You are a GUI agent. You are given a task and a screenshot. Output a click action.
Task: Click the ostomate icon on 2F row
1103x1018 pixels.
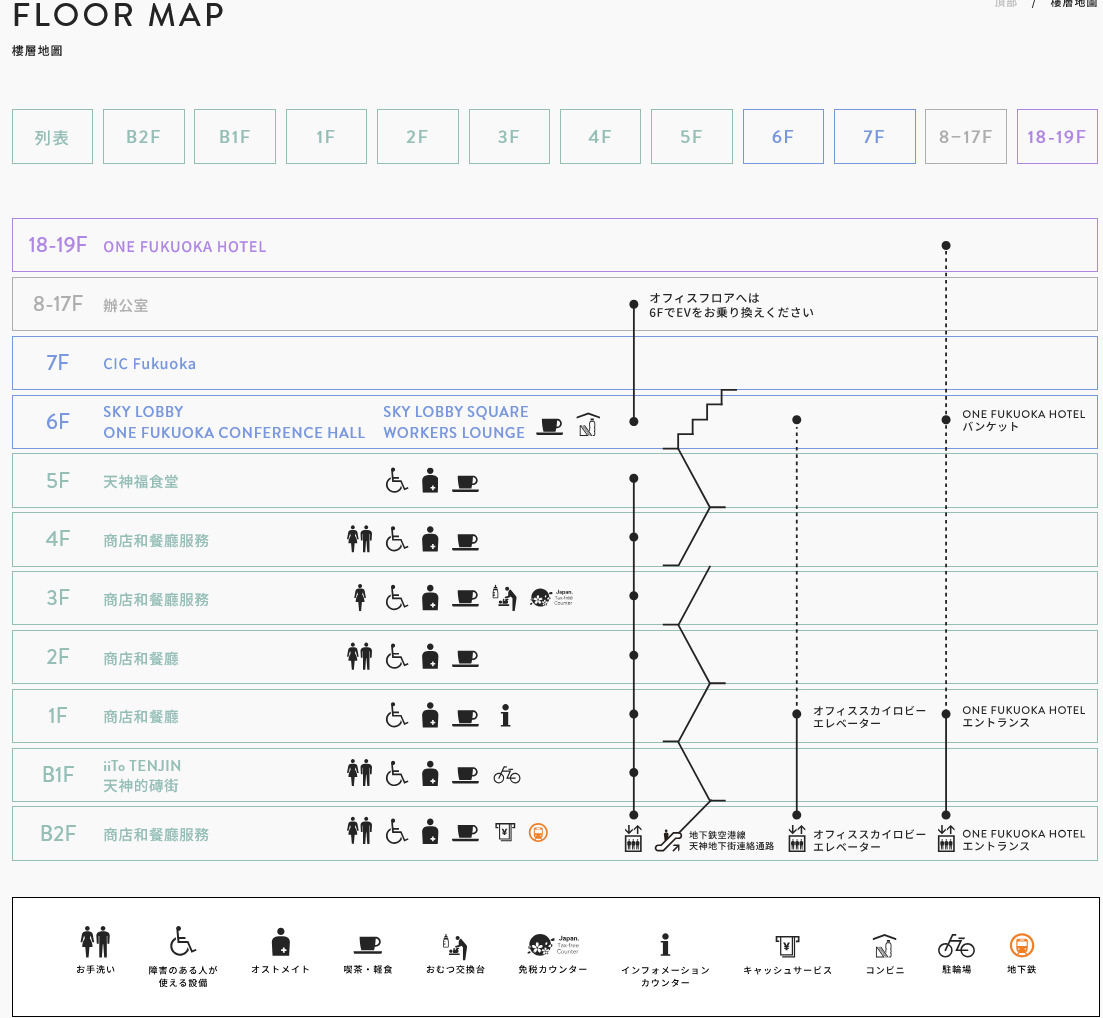pos(430,657)
